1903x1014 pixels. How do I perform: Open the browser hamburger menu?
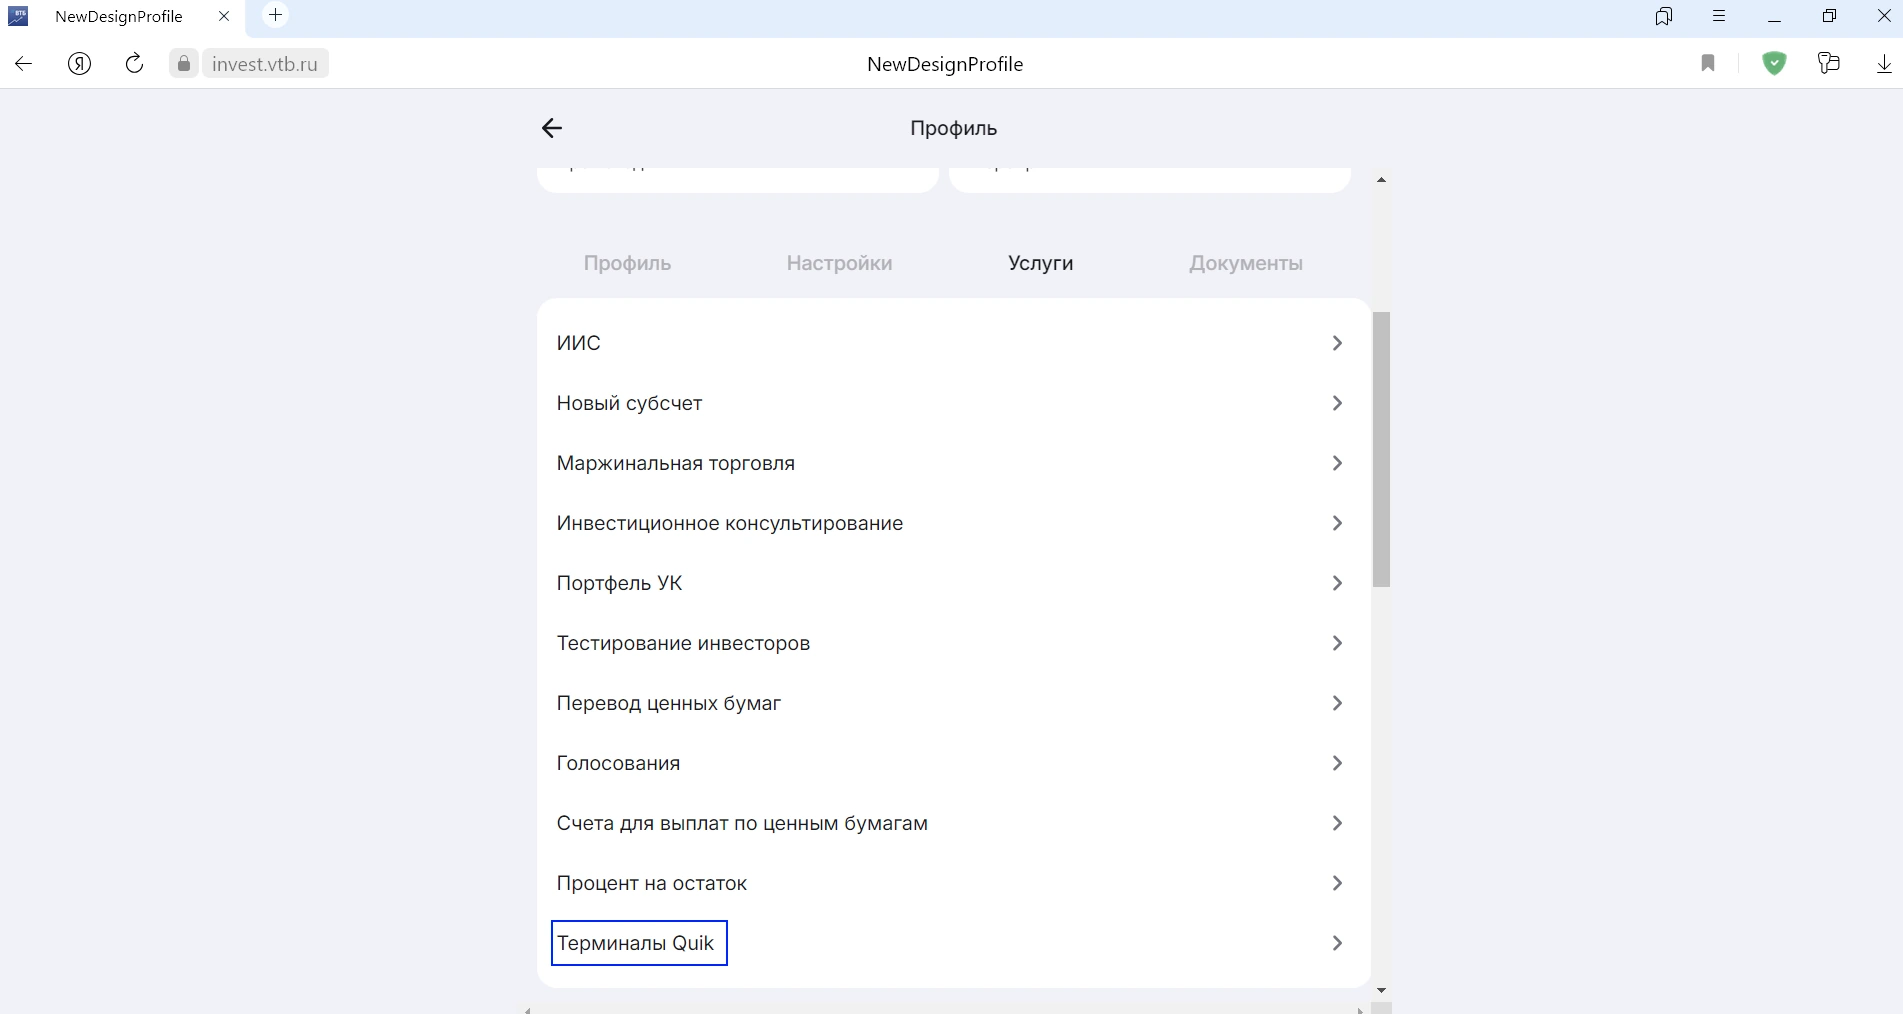(1719, 16)
